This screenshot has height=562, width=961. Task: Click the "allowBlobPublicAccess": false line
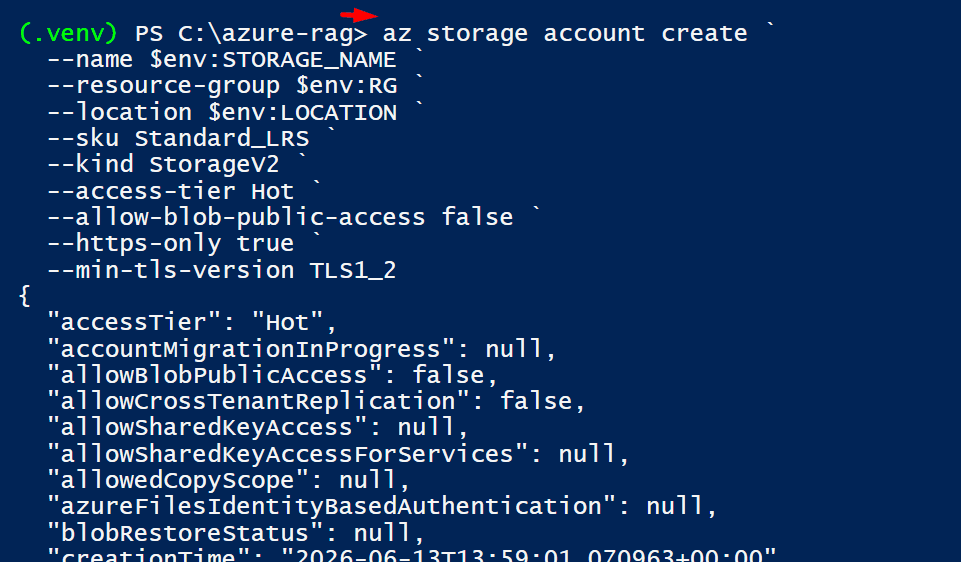273,376
